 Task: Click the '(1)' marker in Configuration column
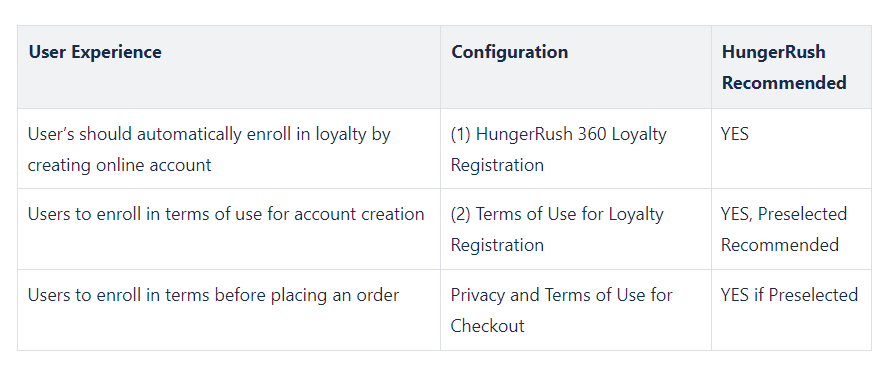pos(461,134)
